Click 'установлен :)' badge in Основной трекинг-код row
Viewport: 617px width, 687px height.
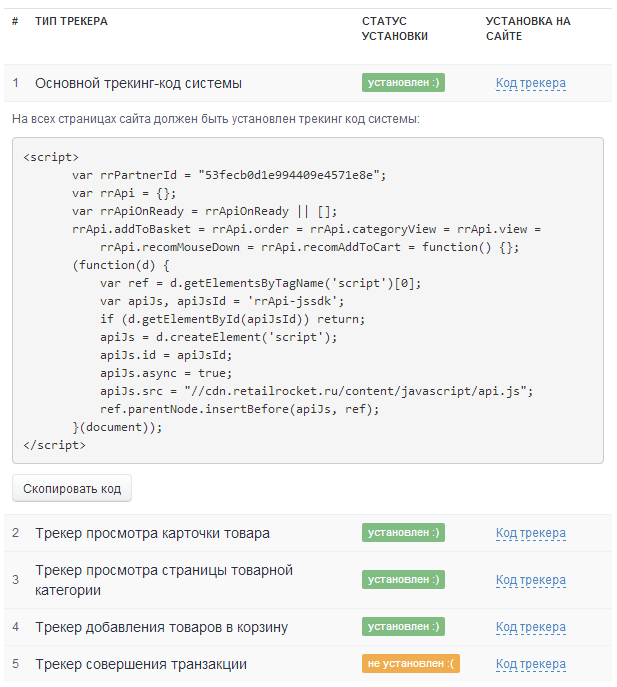point(403,82)
